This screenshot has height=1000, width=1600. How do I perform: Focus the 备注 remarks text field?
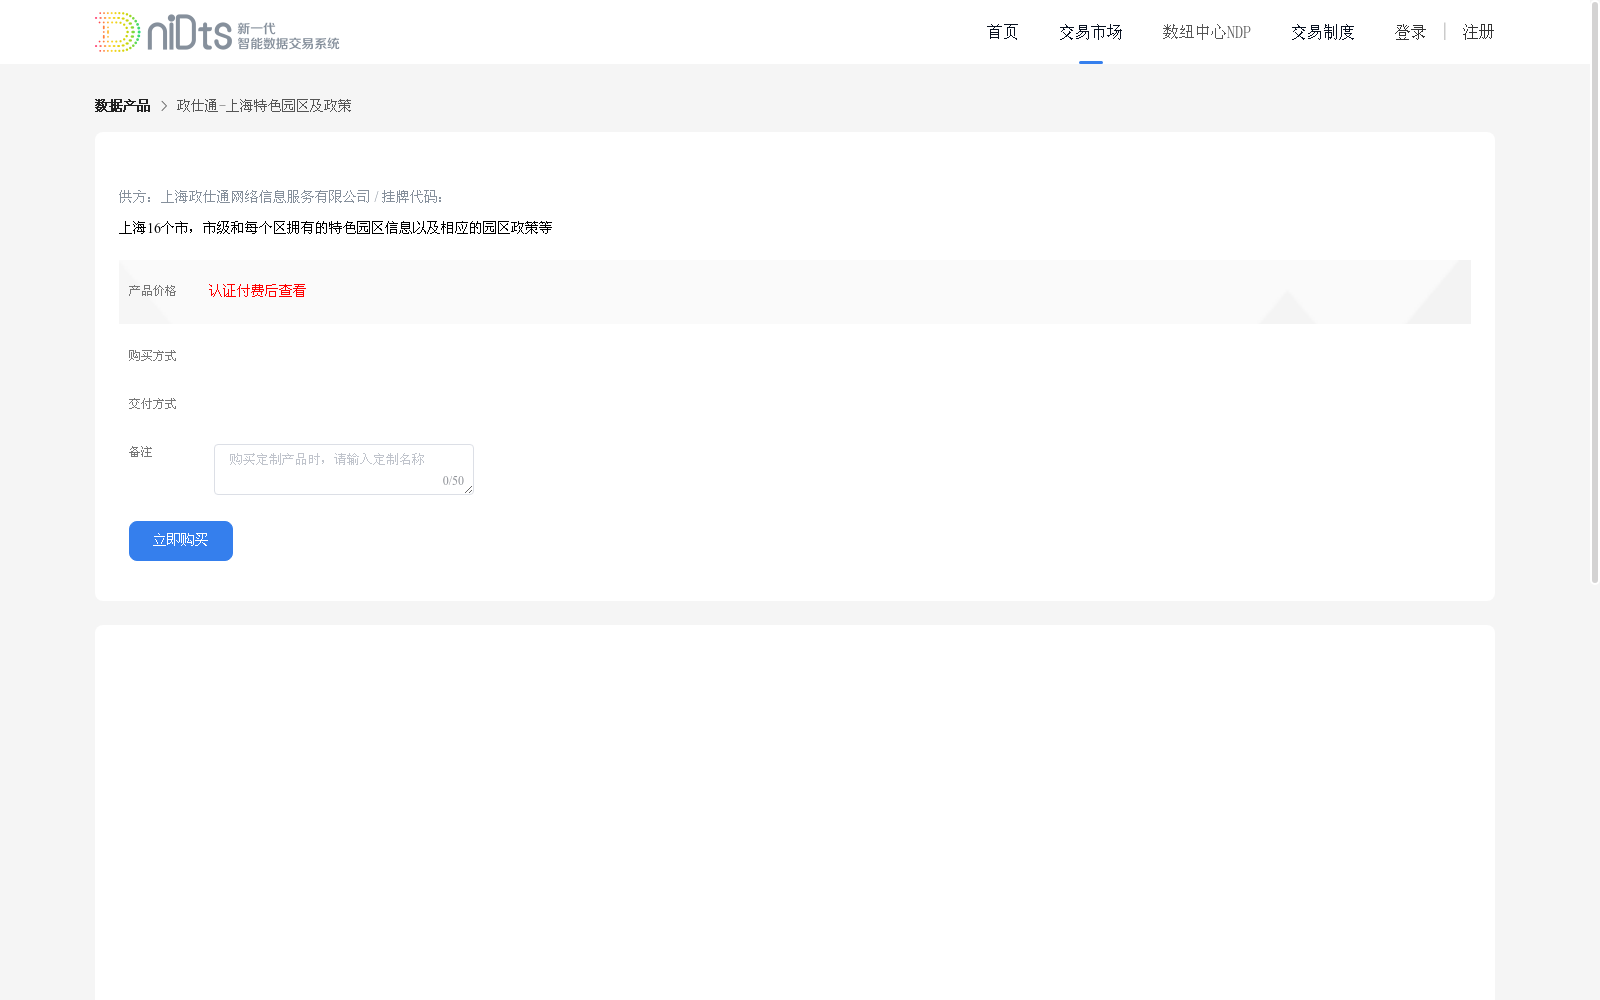click(344, 469)
